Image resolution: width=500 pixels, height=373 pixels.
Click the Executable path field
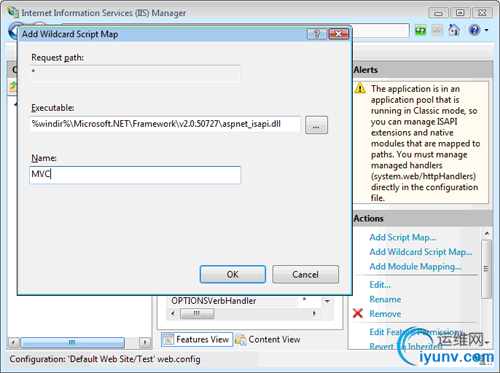[x=165, y=124]
